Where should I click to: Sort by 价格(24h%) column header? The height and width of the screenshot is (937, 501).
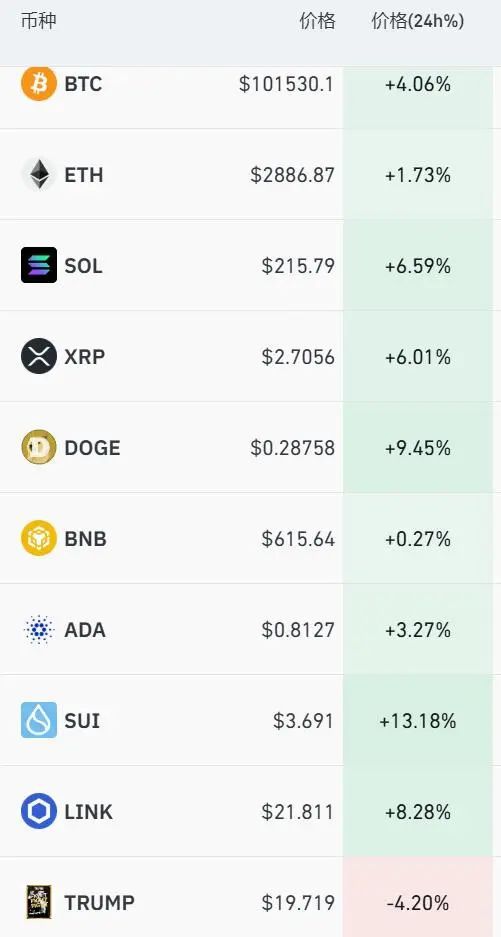pos(418,22)
